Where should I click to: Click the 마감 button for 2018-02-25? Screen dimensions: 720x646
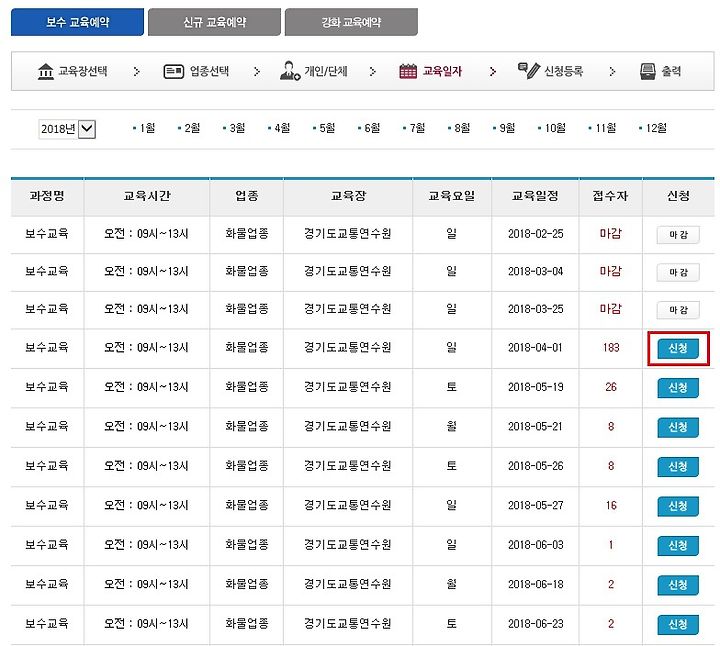(678, 235)
